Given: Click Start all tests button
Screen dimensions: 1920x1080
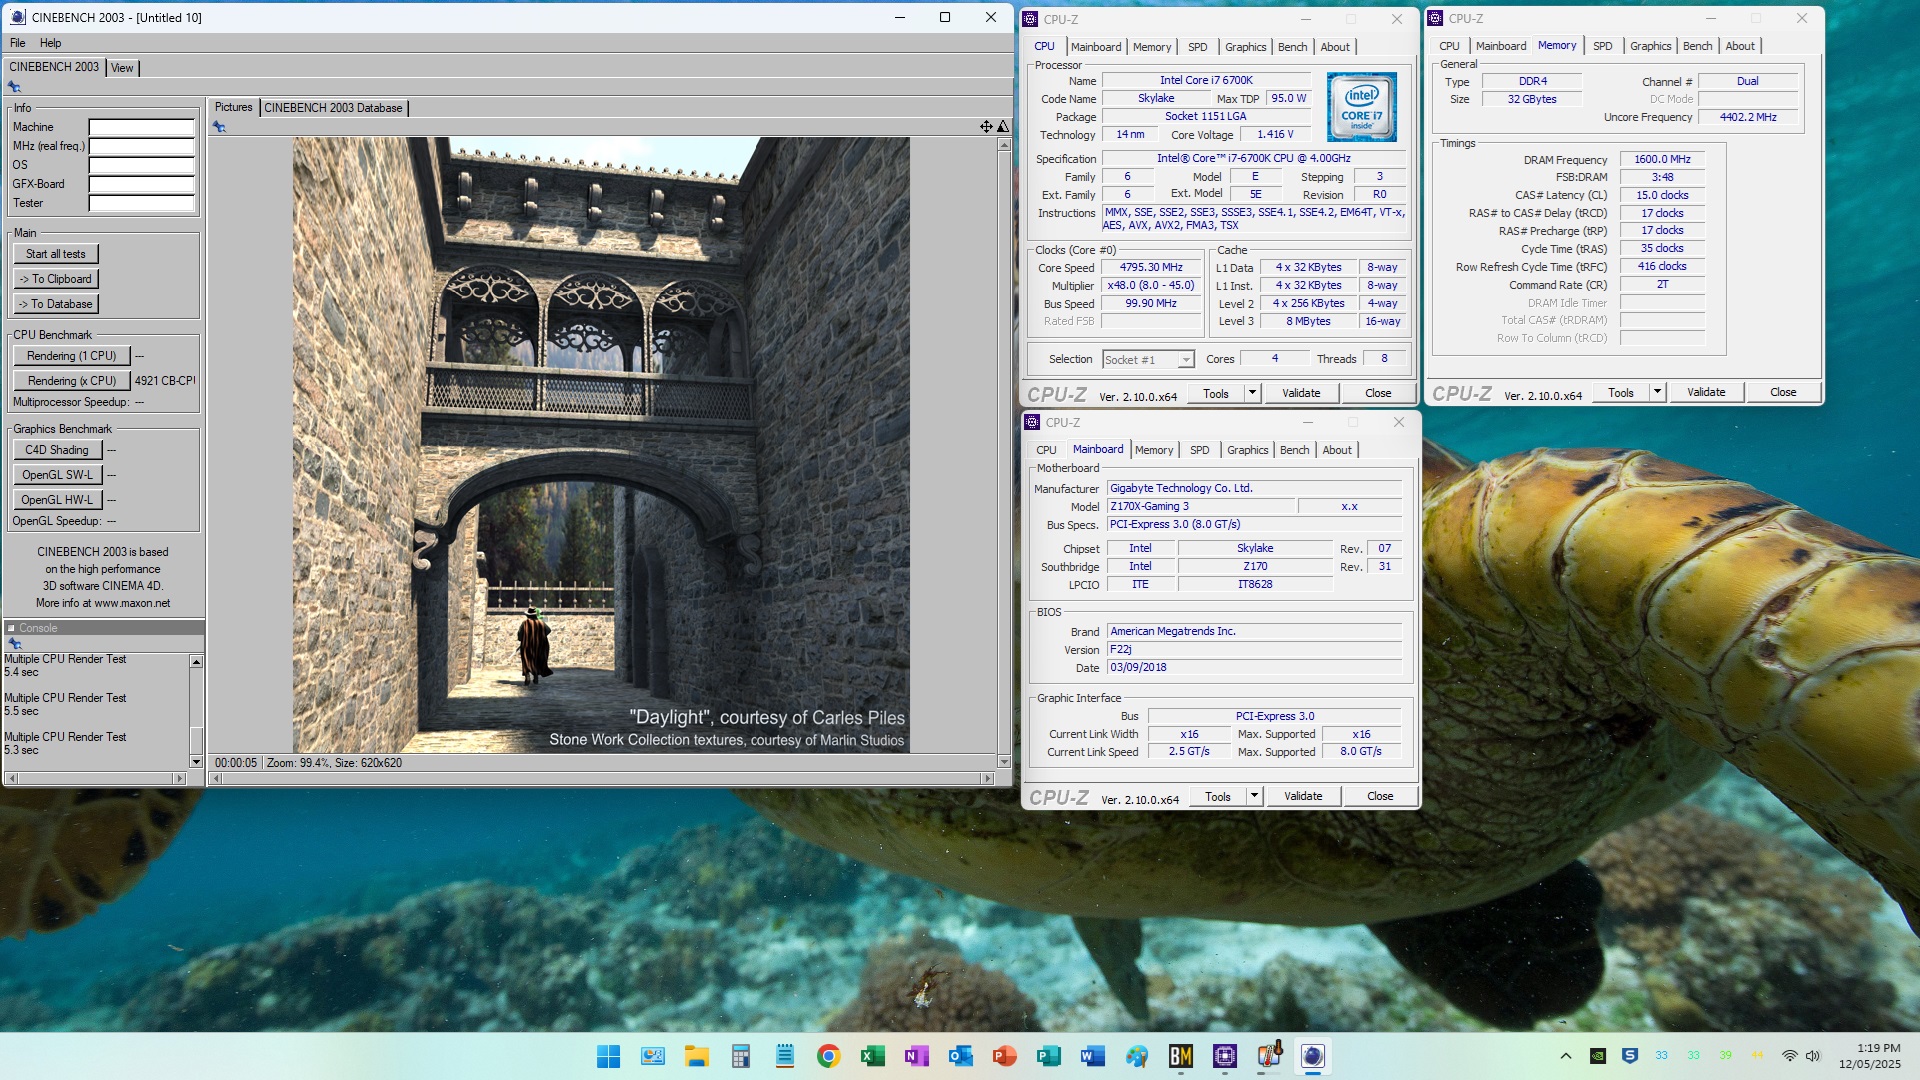Looking at the screenshot, I should click(56, 254).
